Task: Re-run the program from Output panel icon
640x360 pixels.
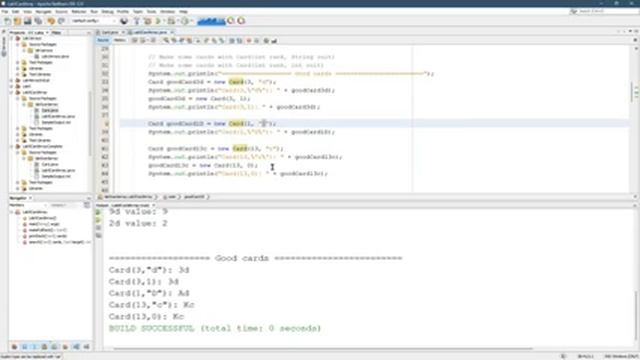Action: [x=98, y=212]
